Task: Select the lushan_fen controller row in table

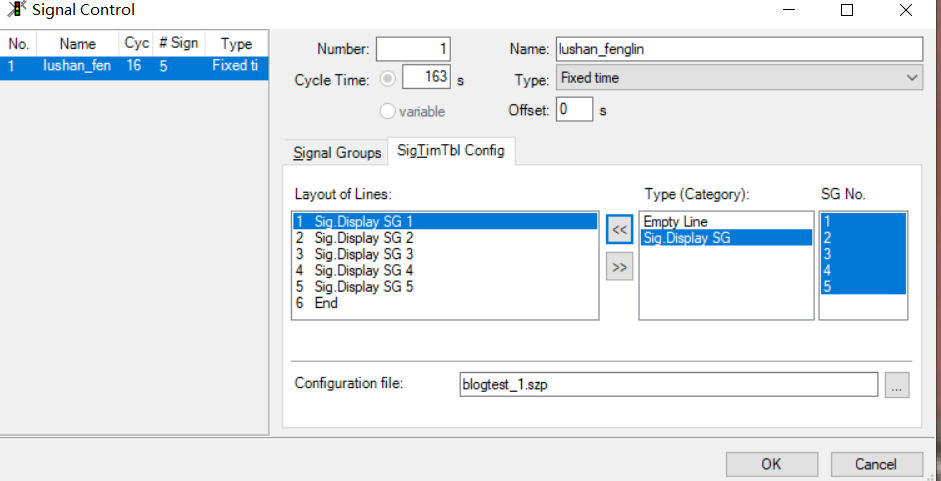Action: 133,65
